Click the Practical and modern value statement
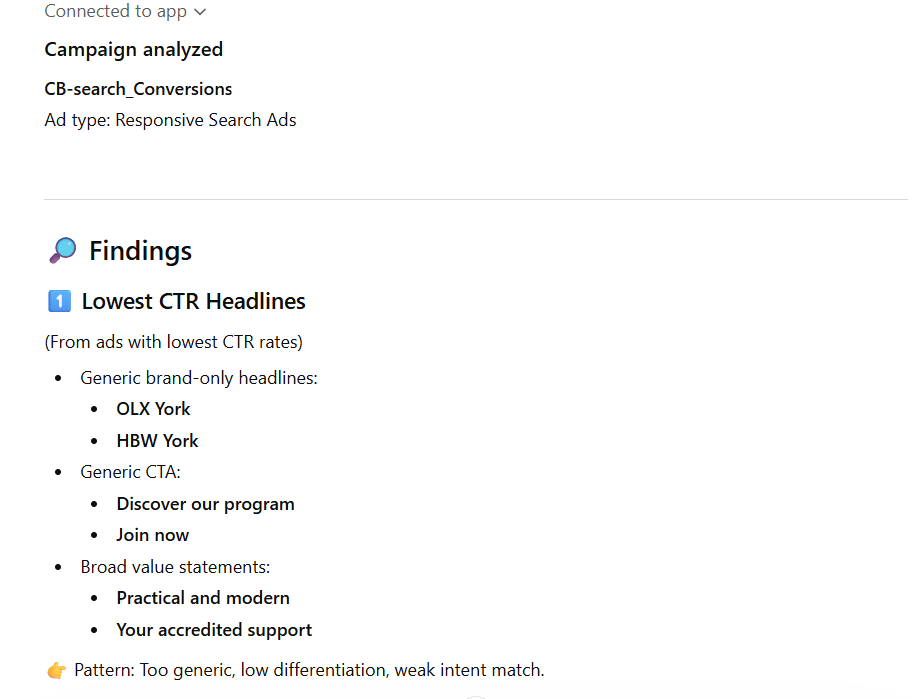The image size is (924, 699). 203,597
